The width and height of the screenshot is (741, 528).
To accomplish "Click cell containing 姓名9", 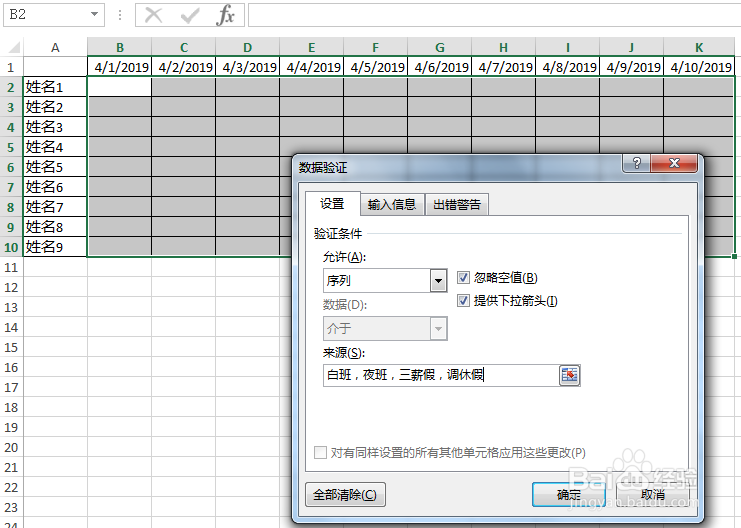I will [55, 247].
